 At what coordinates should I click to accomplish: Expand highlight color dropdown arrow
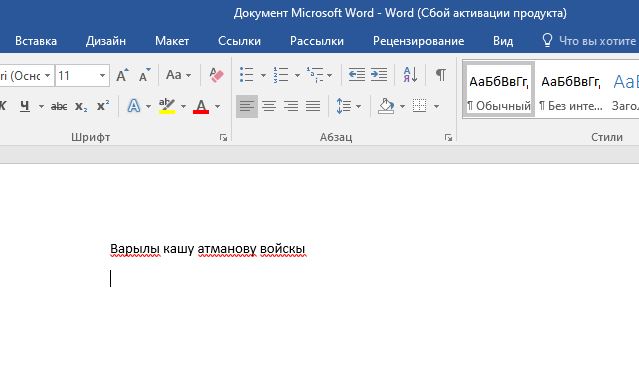pyautogui.click(x=183, y=107)
